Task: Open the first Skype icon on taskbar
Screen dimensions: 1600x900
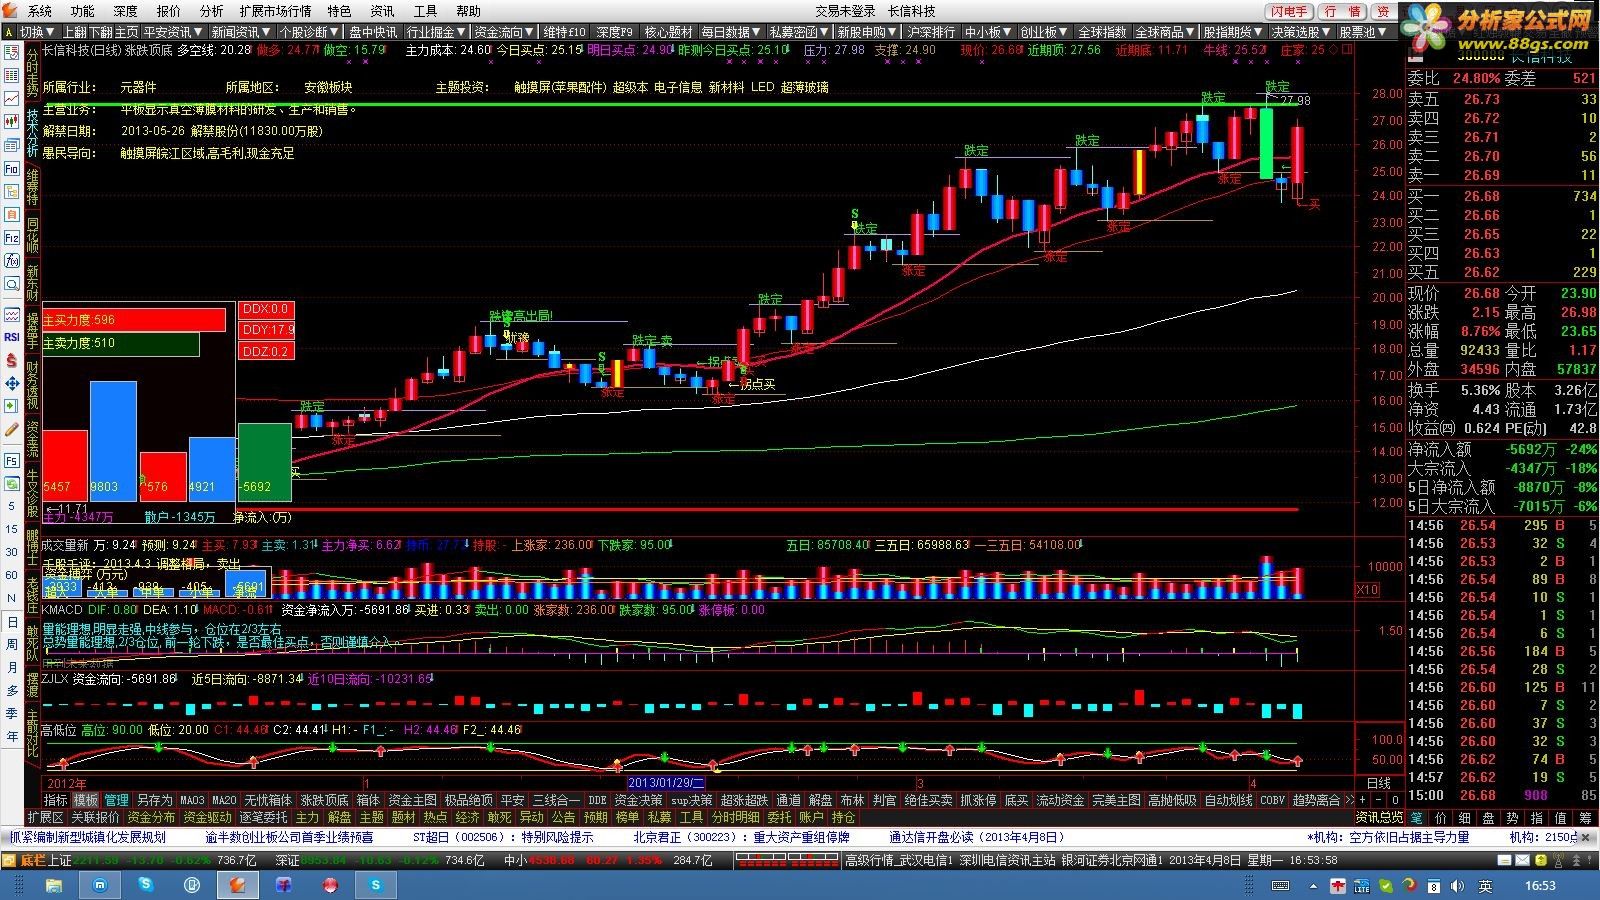Action: pos(146,885)
